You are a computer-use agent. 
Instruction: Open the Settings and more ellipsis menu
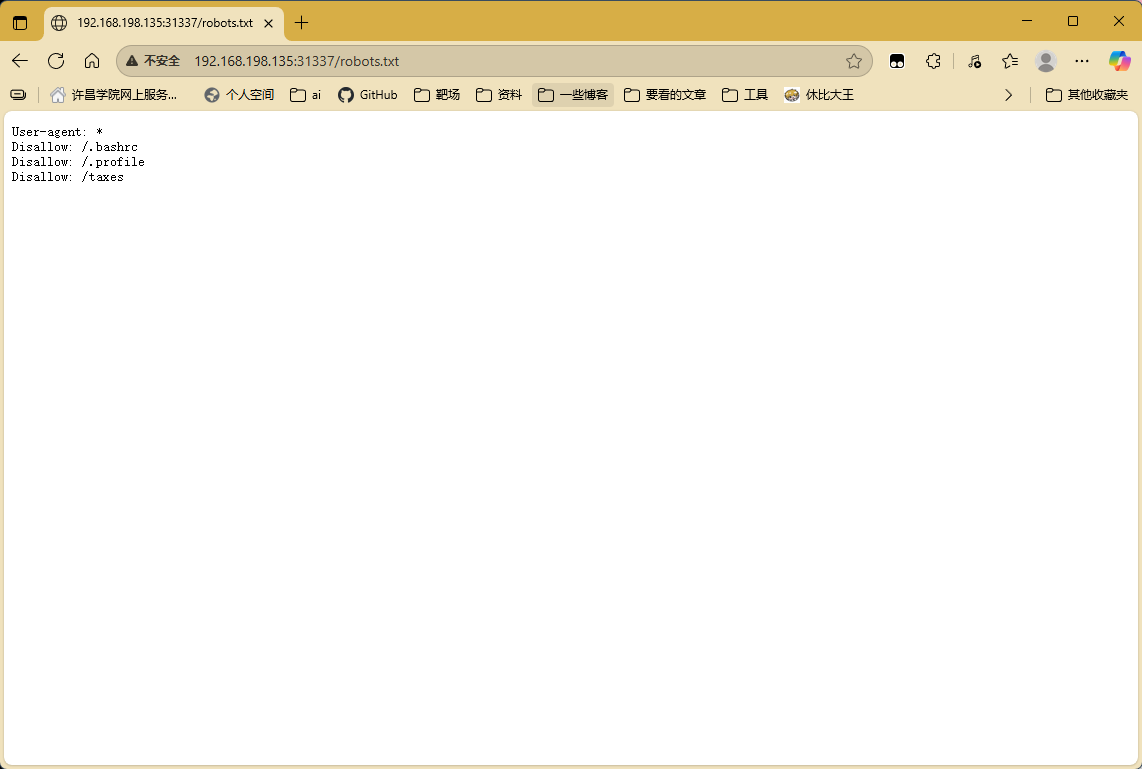(x=1082, y=61)
